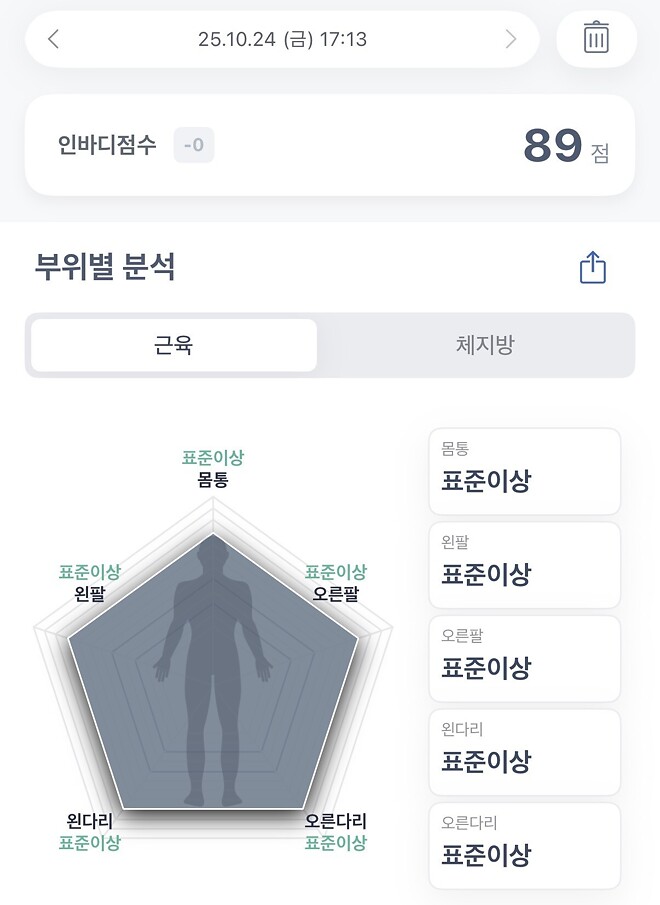
Task: Tap the 오른팔 result card
Action: [x=524, y=658]
